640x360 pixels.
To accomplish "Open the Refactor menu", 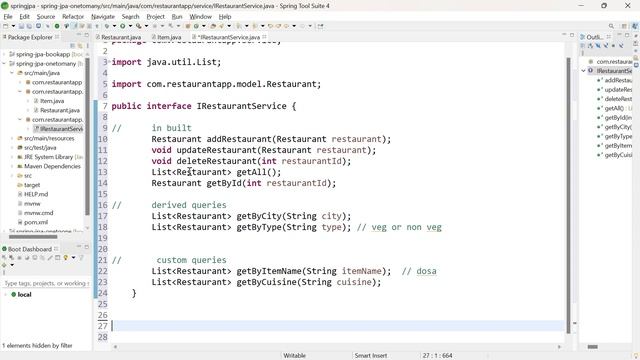I will tap(73, 17).
